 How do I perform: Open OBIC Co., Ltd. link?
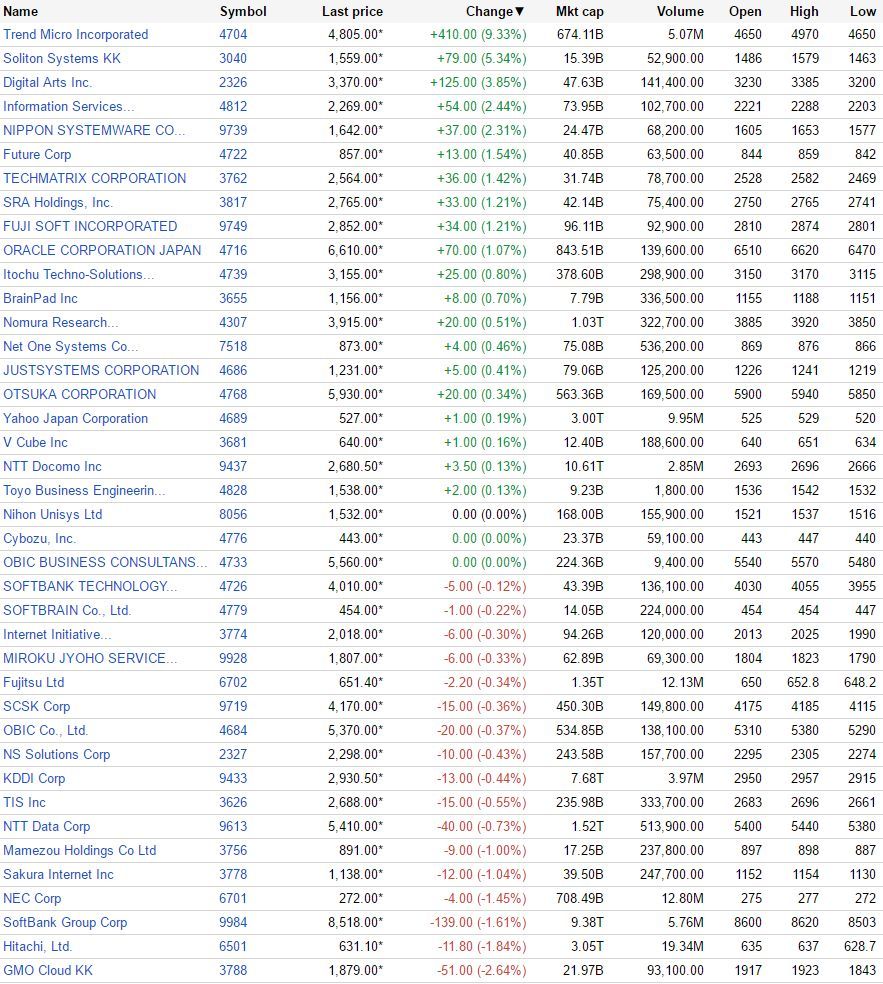click(x=46, y=730)
